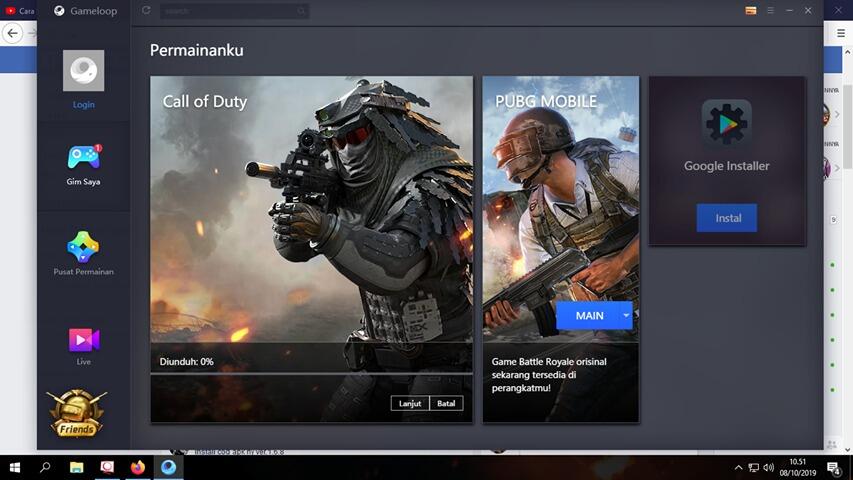Click the Gameloop taskbar icon
The width and height of the screenshot is (853, 480).
pos(169,467)
